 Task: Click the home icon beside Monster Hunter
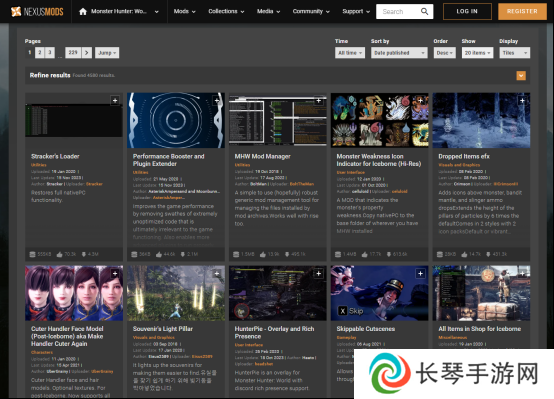tap(83, 12)
